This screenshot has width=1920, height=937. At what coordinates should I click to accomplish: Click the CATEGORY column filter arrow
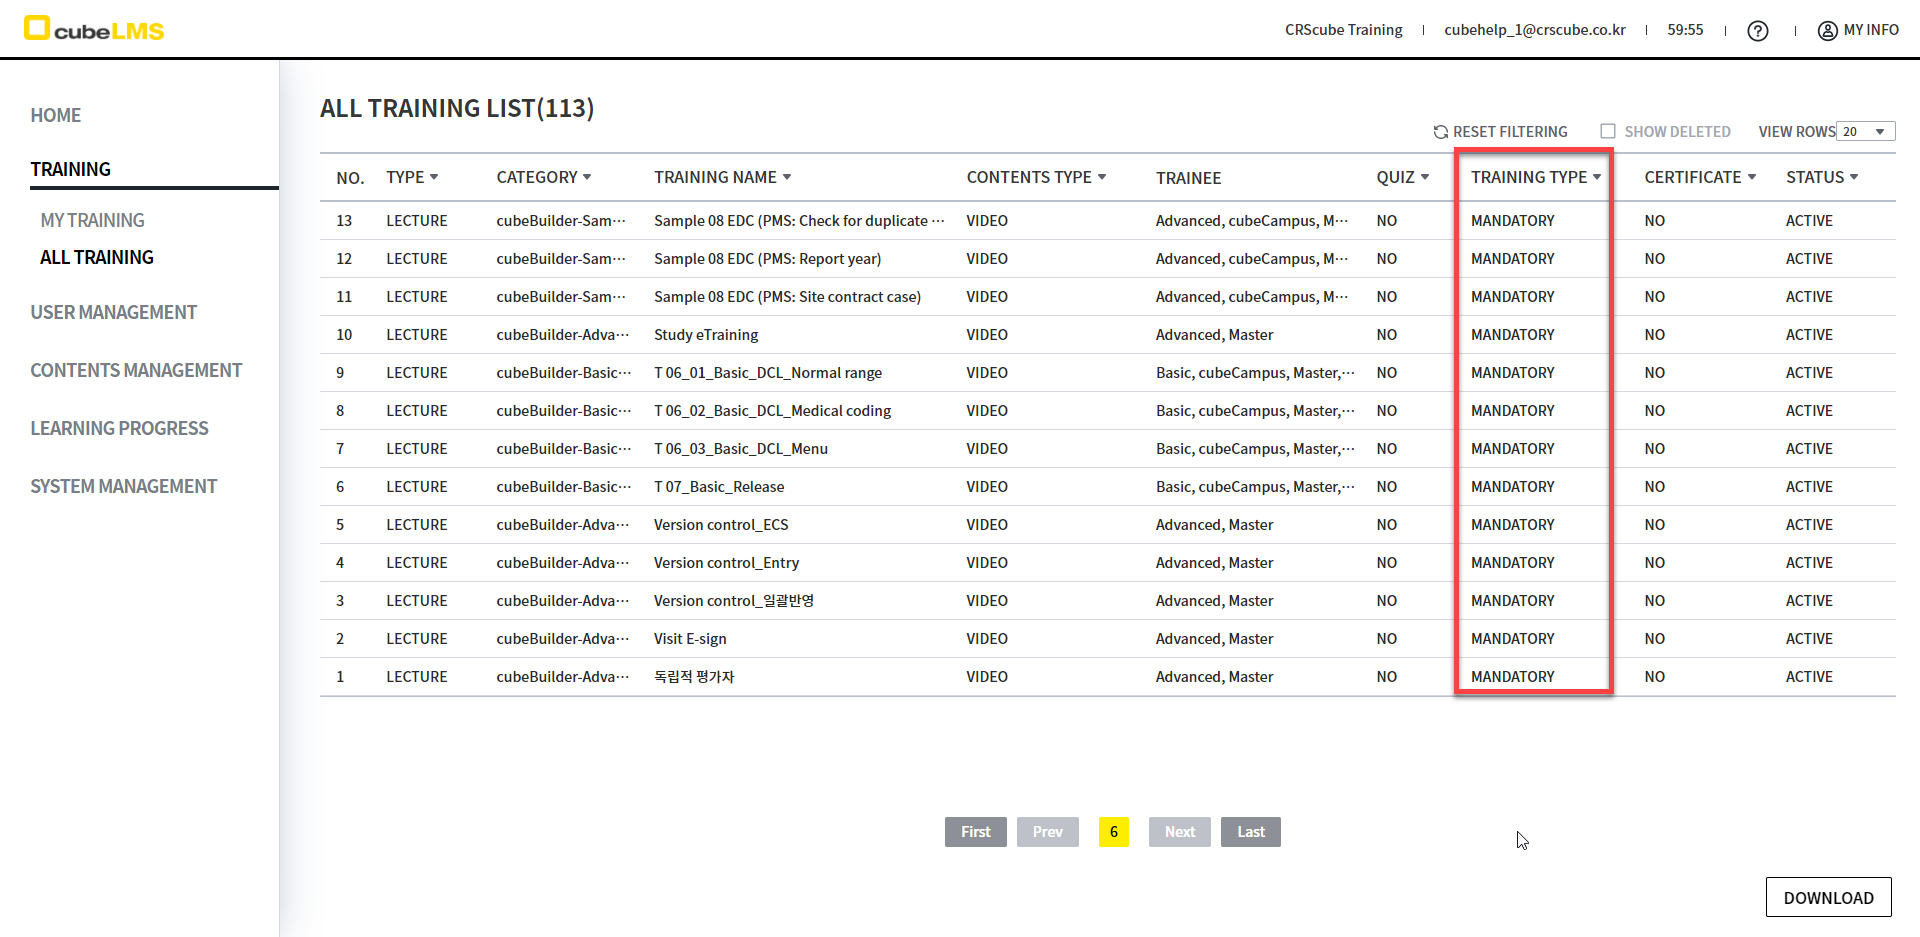(587, 177)
